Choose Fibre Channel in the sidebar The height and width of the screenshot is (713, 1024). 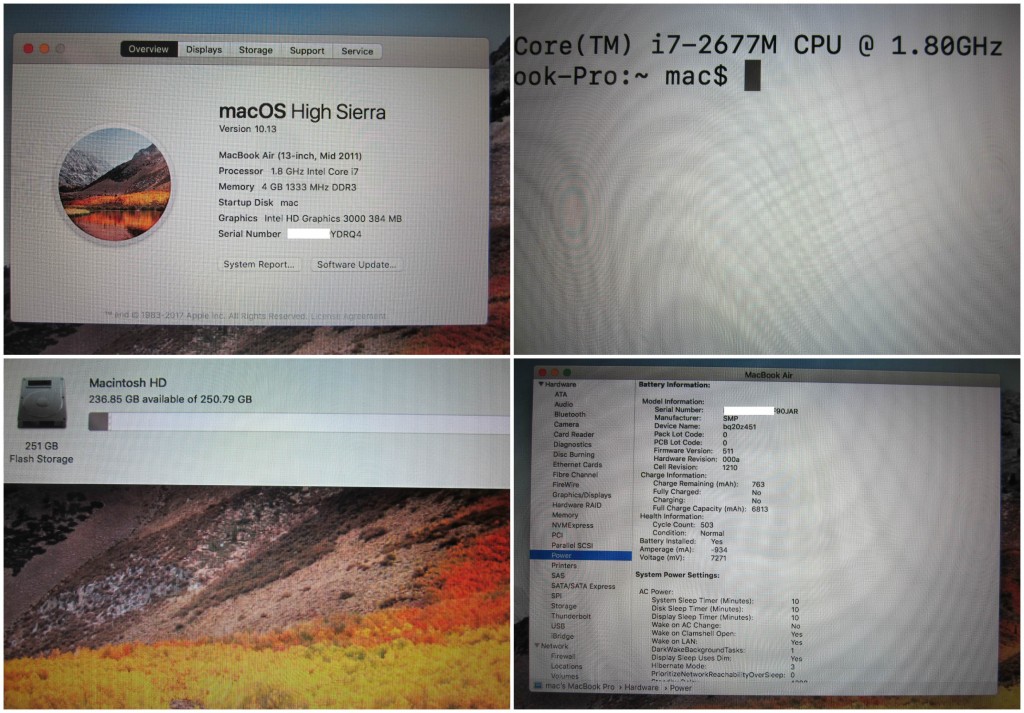(575, 475)
